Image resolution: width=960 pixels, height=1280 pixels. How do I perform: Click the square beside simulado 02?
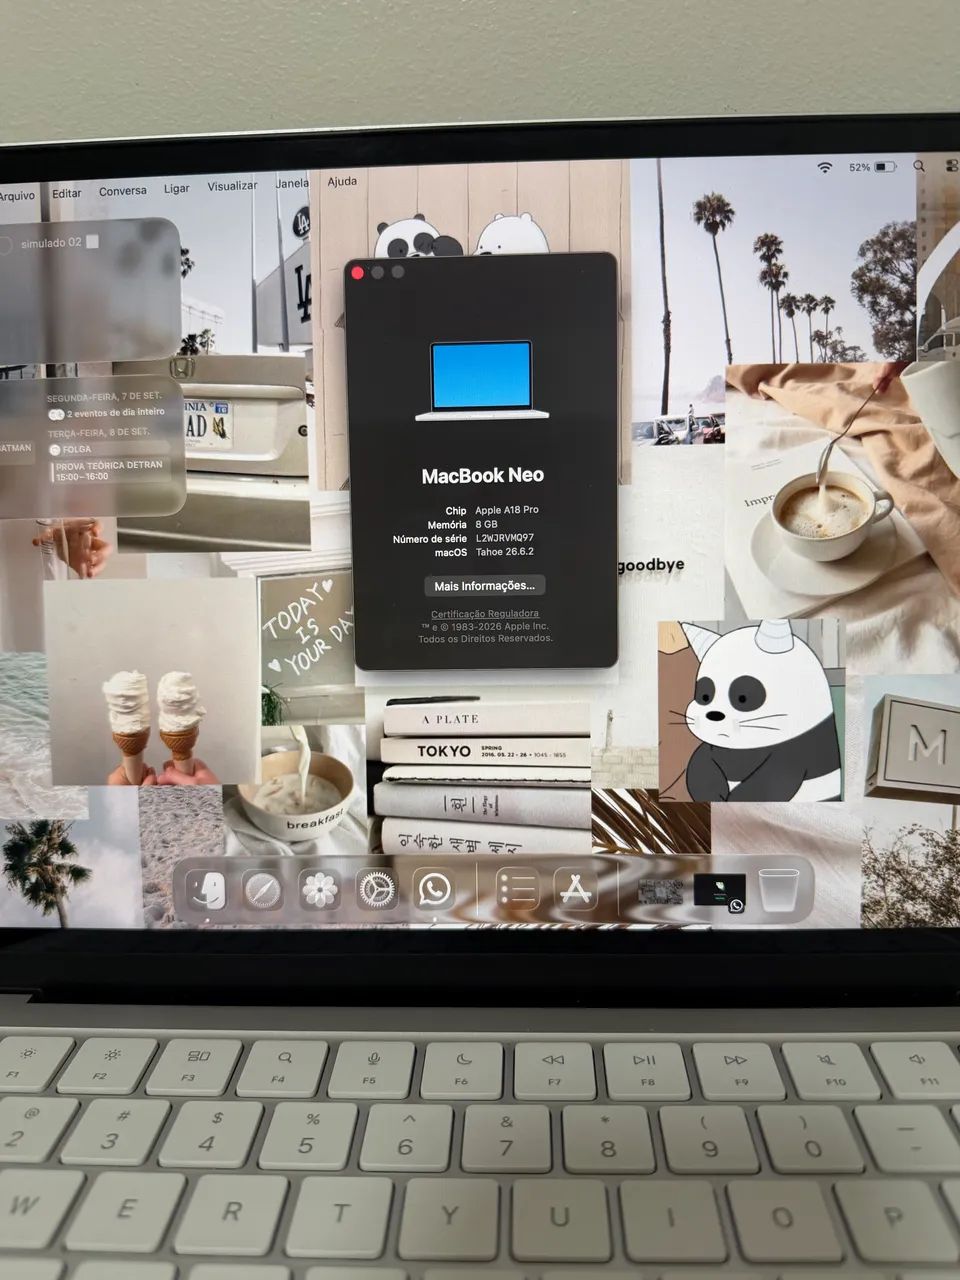click(x=93, y=242)
